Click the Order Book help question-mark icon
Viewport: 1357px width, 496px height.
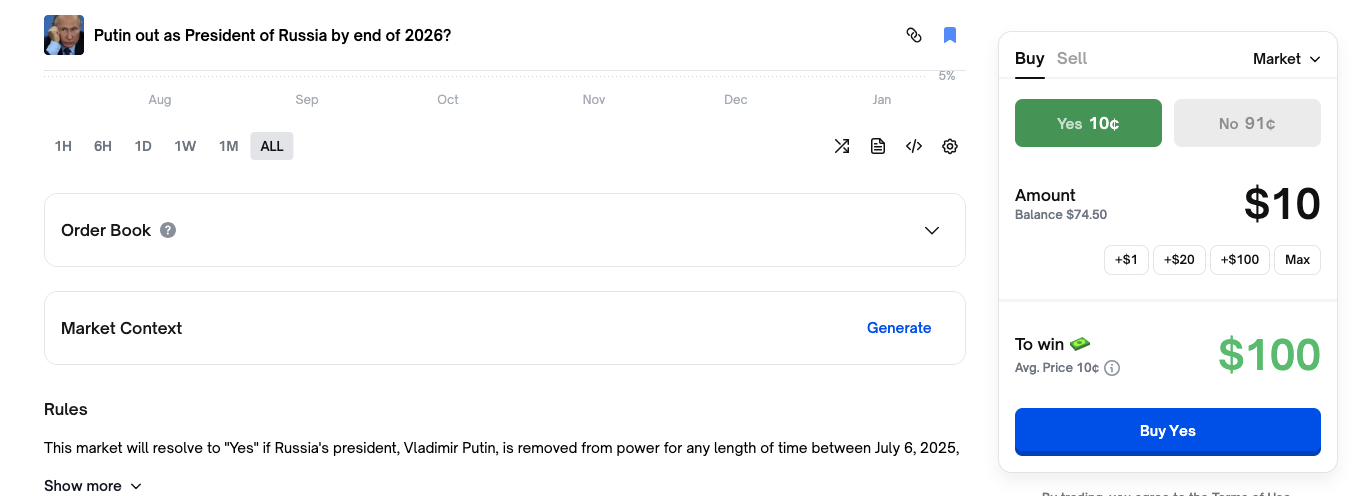click(168, 230)
